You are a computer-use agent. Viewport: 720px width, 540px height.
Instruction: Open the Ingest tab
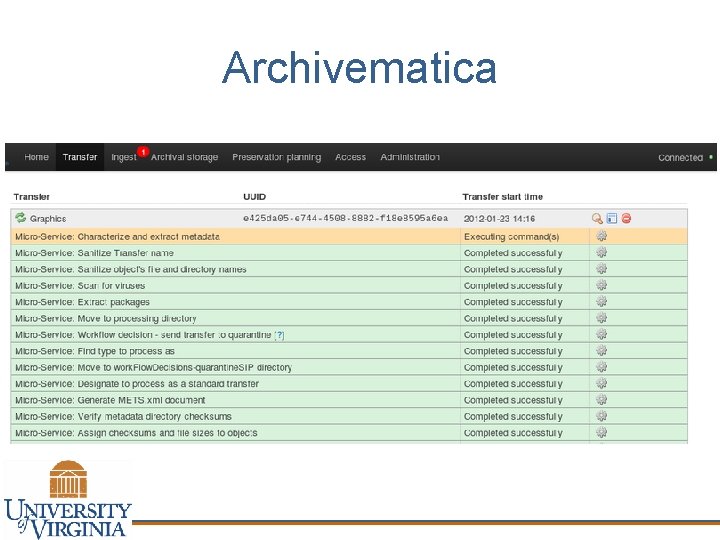pyautogui.click(x=124, y=157)
